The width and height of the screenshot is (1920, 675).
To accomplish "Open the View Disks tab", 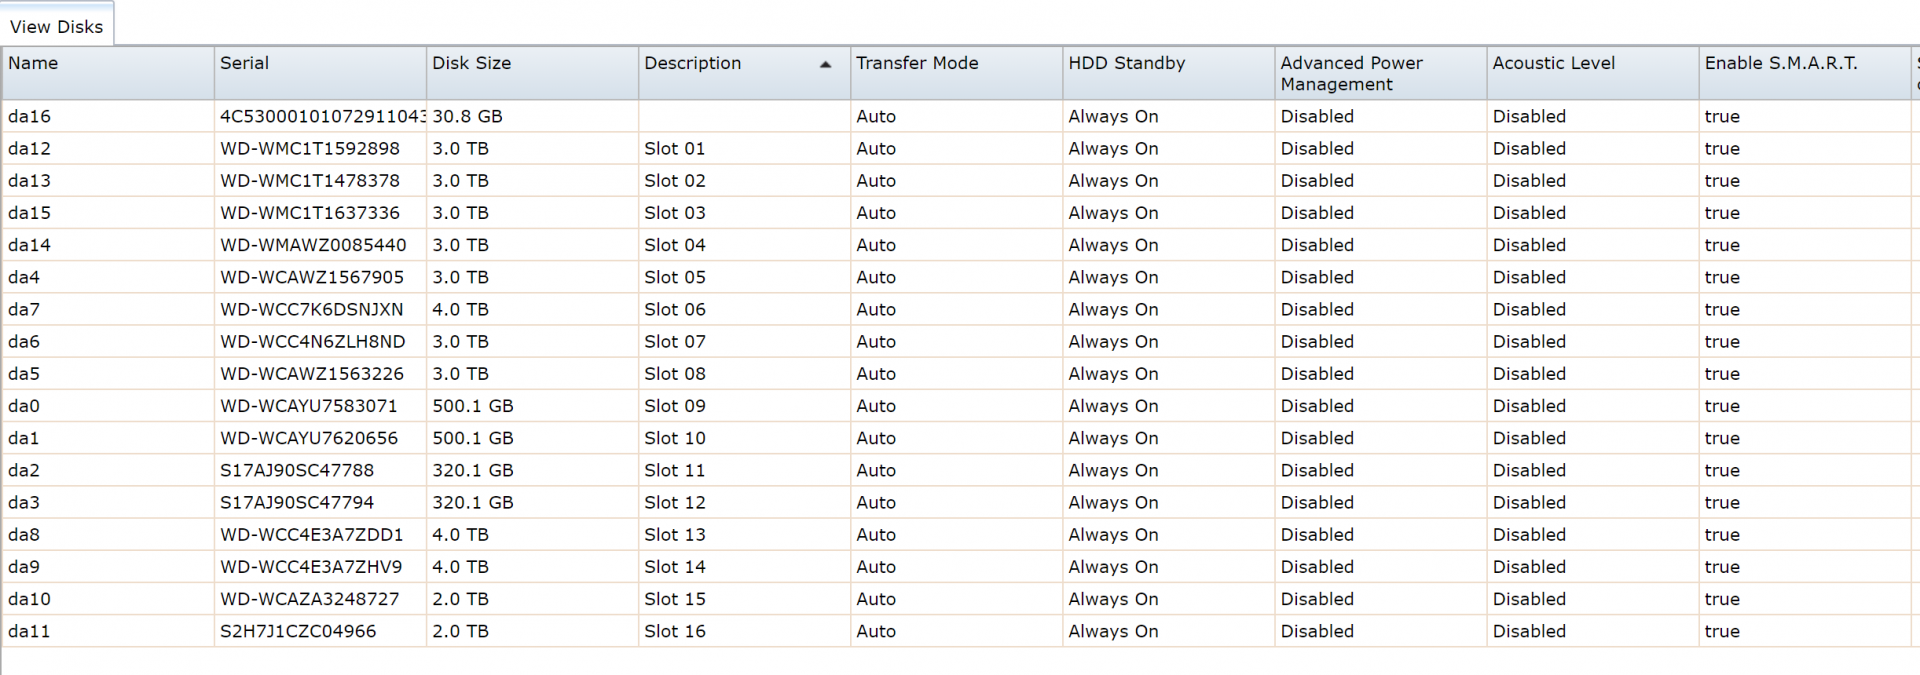I will (57, 27).
